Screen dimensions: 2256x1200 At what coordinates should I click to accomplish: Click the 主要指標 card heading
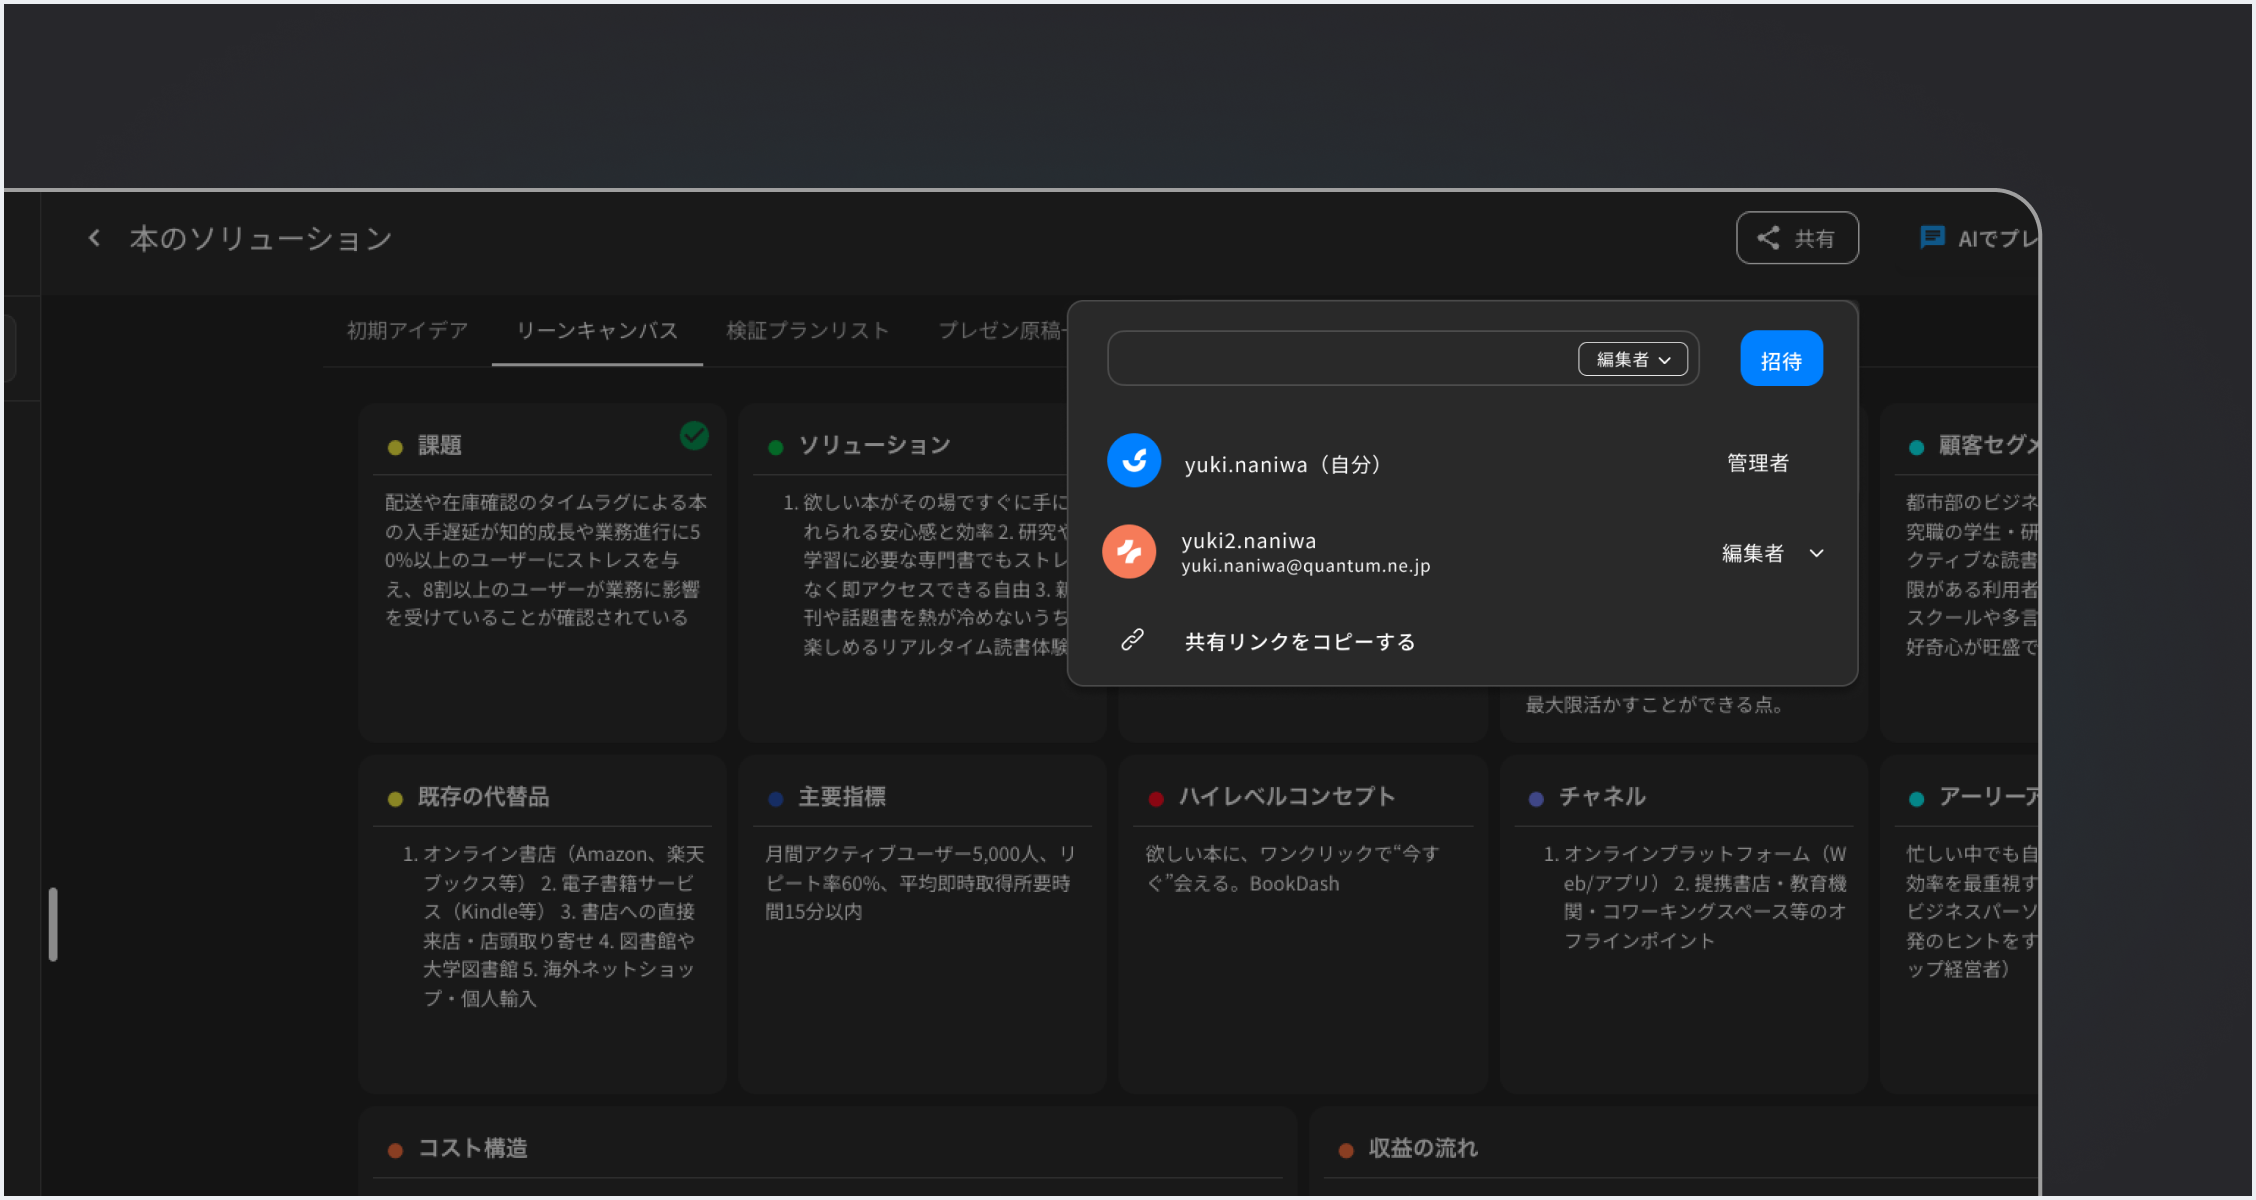coord(841,797)
